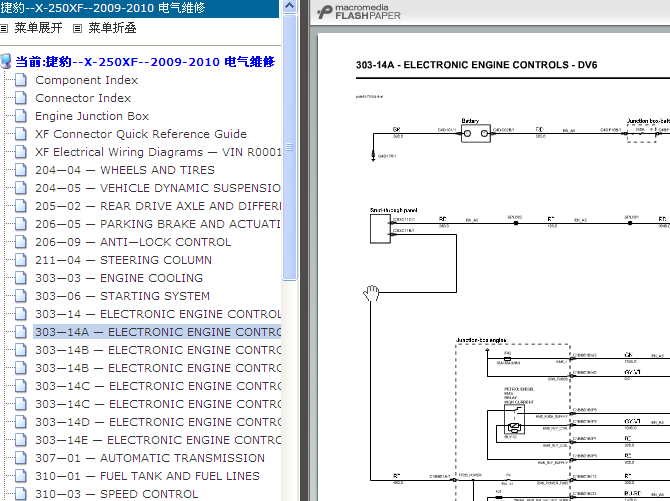Select 206-05 Parking Brake and Actuation
670x501 pixels.
pyautogui.click(x=158, y=224)
